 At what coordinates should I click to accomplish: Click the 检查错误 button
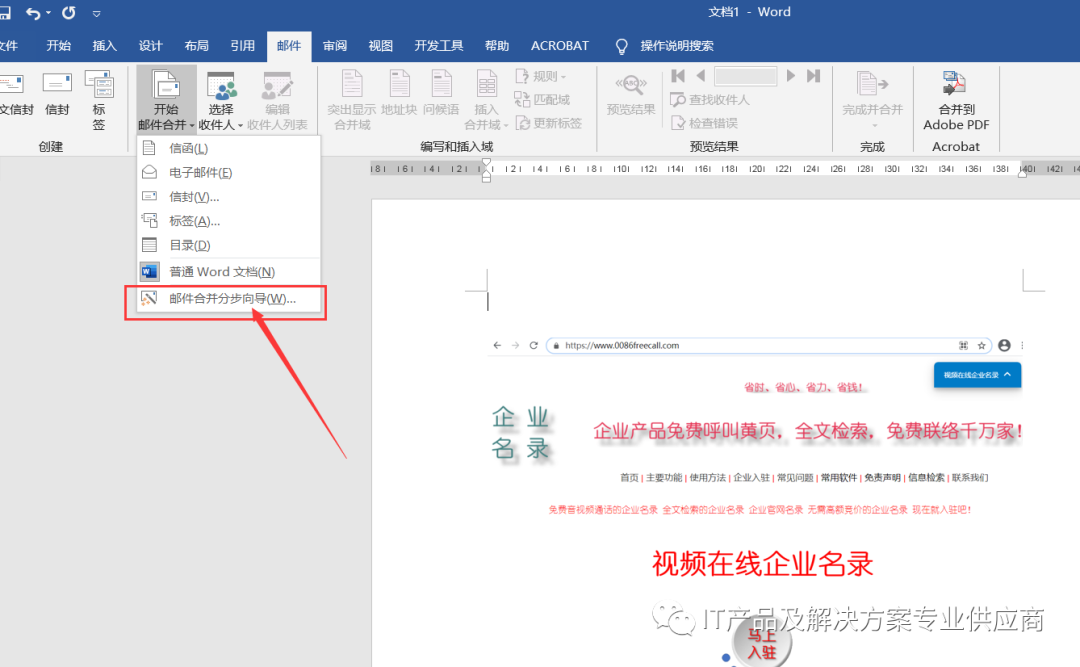pos(704,123)
